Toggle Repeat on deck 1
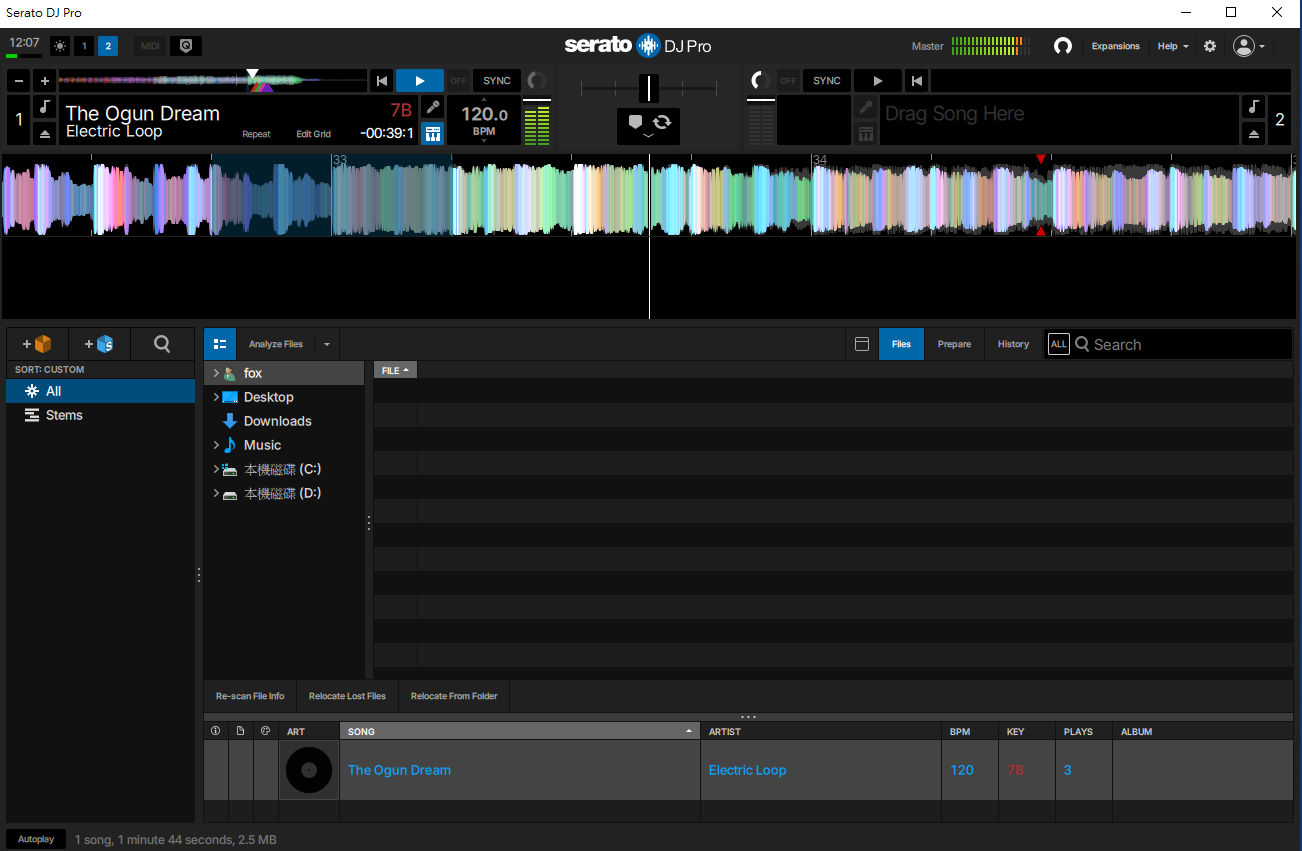Screen dimensions: 1302x851 (256, 134)
